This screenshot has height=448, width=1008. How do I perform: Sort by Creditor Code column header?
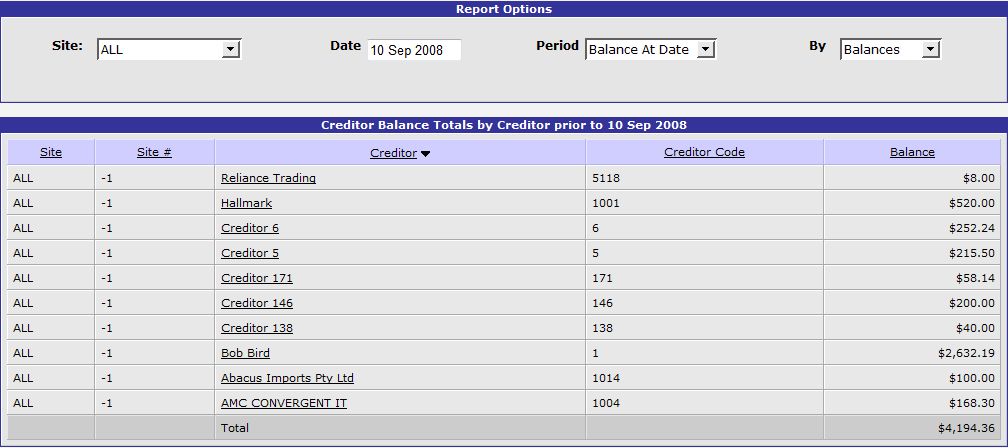point(704,153)
